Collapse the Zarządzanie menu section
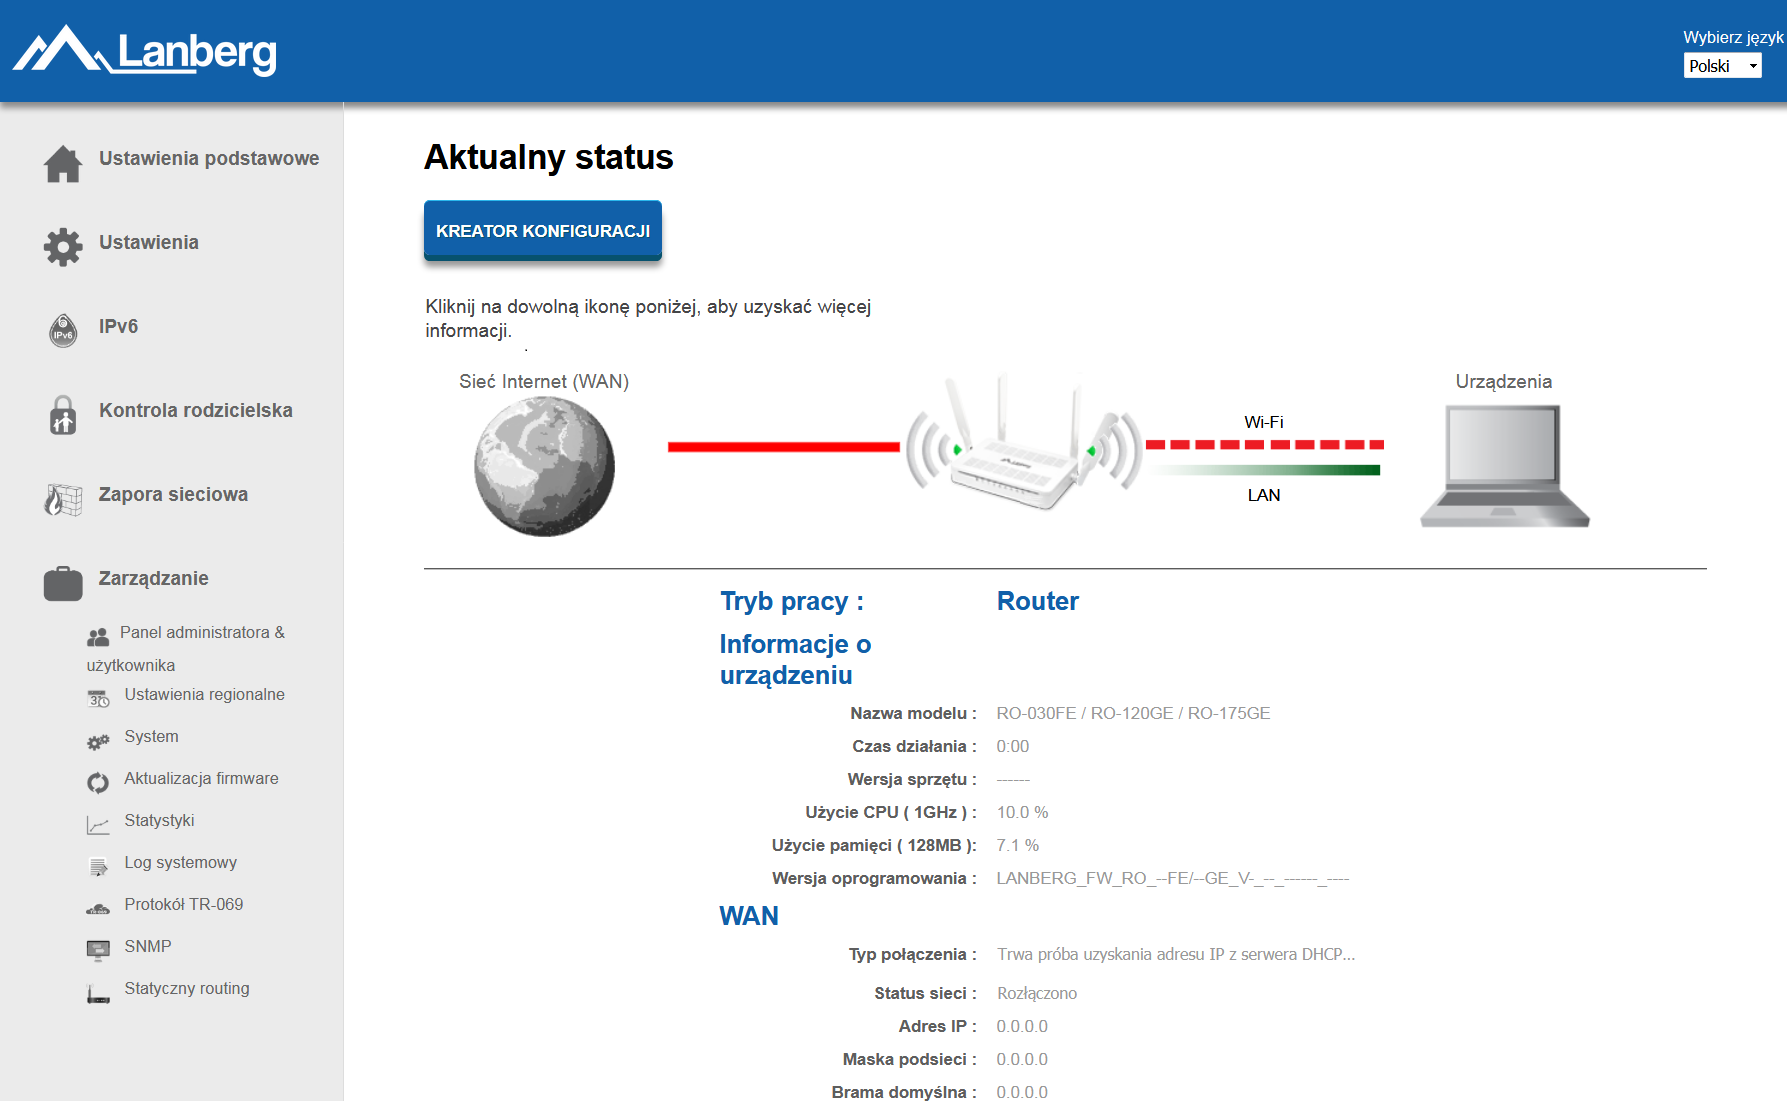 pyautogui.click(x=153, y=579)
